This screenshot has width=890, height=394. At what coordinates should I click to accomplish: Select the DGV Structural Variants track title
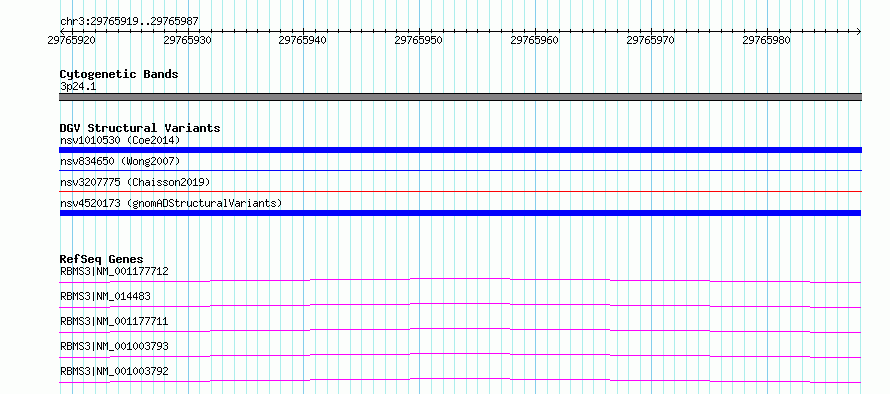[140, 128]
